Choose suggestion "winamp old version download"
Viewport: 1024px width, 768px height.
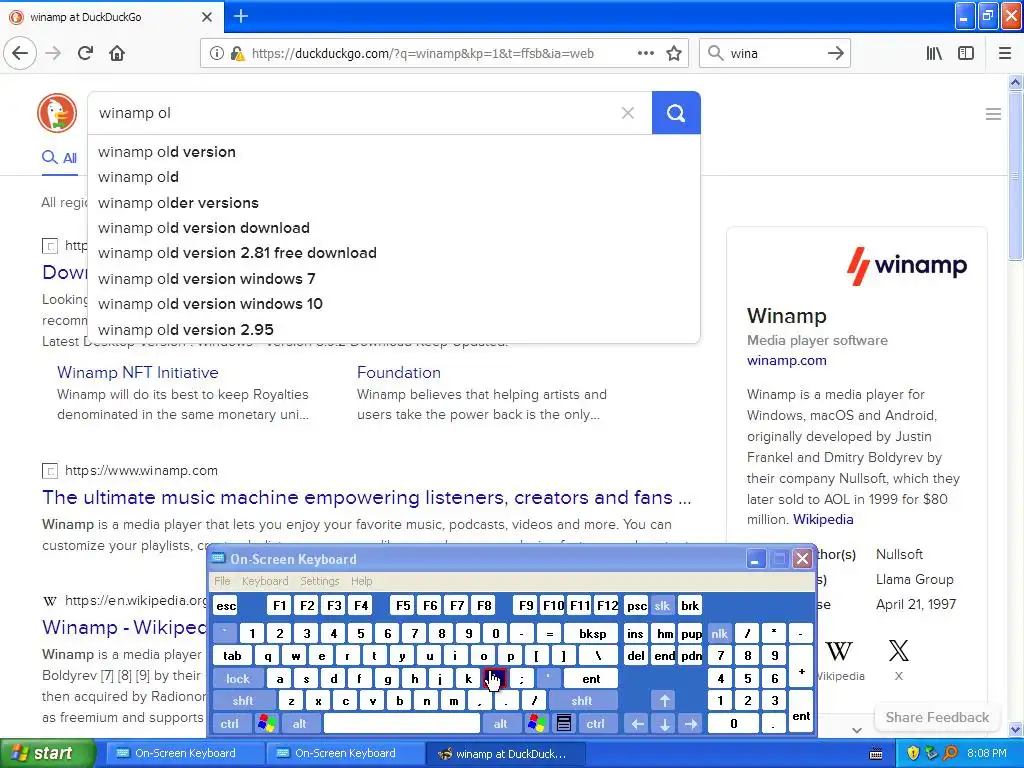394,228
